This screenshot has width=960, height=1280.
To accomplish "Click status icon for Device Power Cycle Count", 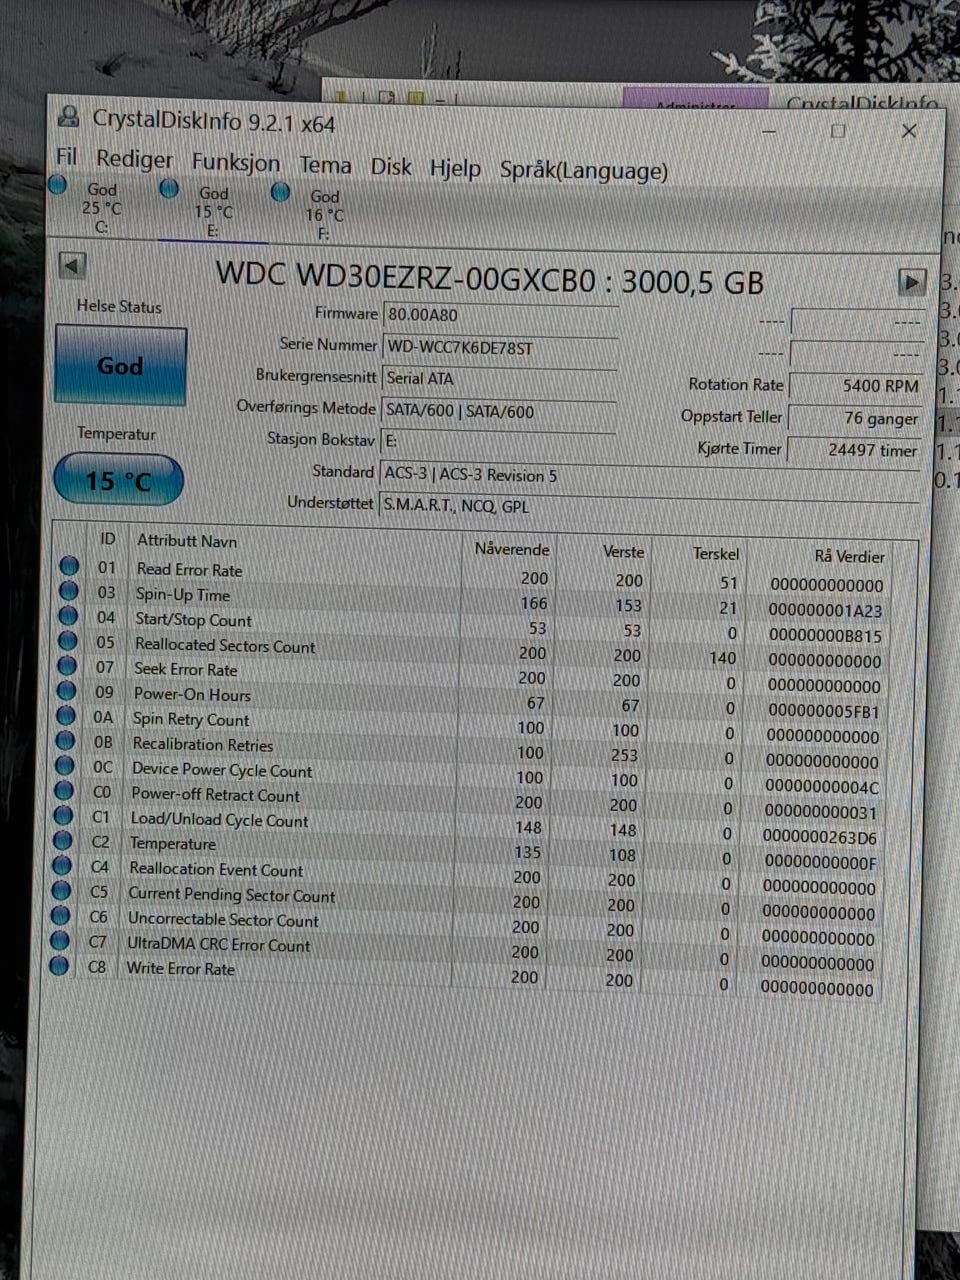I will click(x=65, y=766).
